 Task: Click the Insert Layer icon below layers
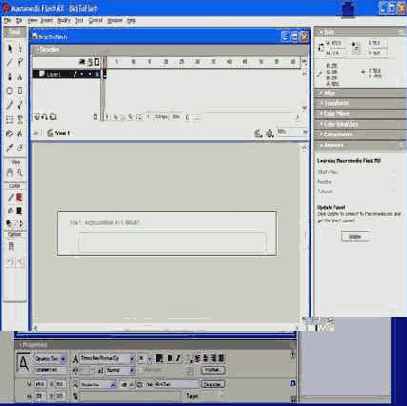click(x=37, y=117)
